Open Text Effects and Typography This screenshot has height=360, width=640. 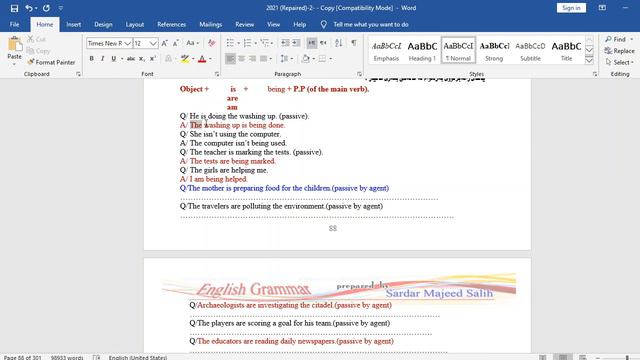point(168,59)
